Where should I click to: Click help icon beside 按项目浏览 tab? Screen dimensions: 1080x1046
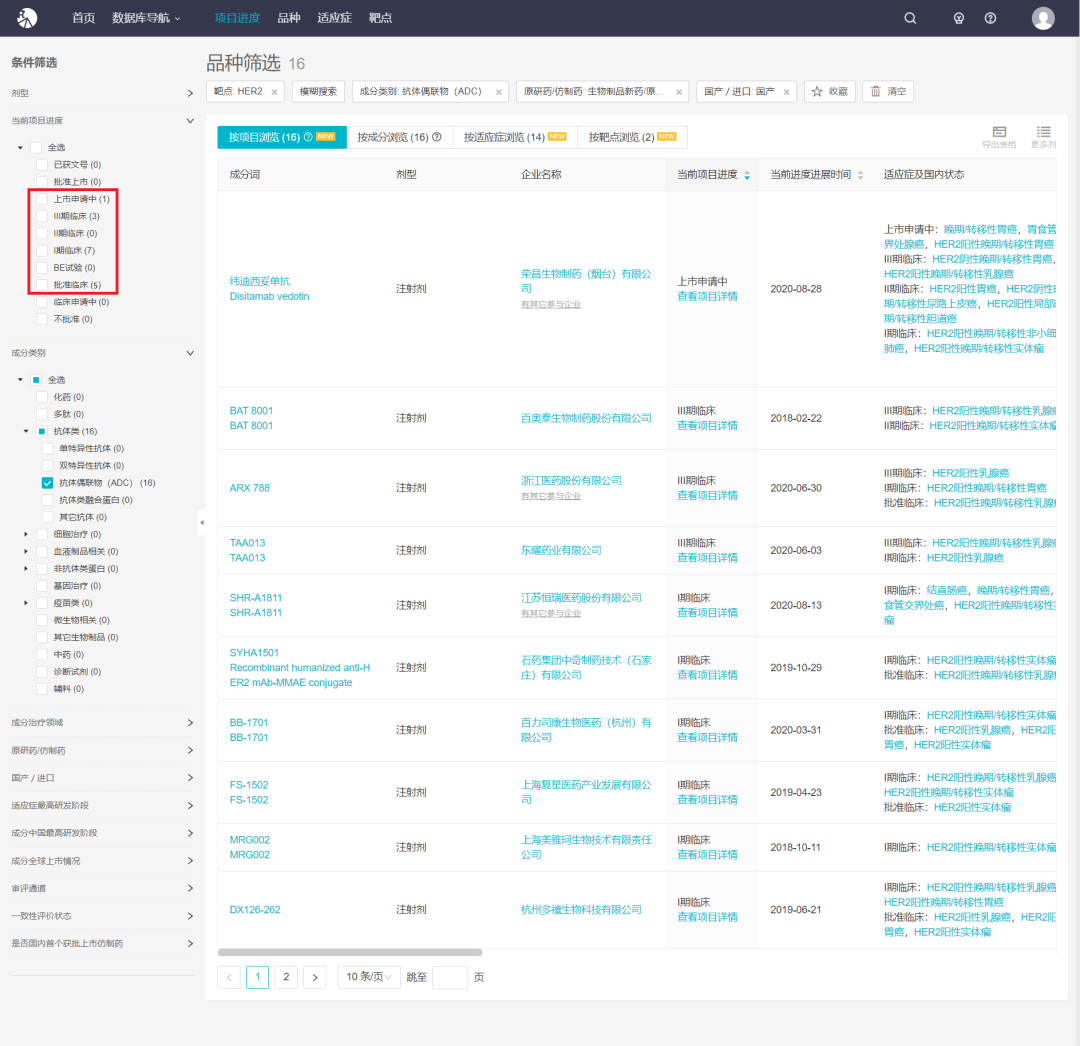(x=309, y=137)
